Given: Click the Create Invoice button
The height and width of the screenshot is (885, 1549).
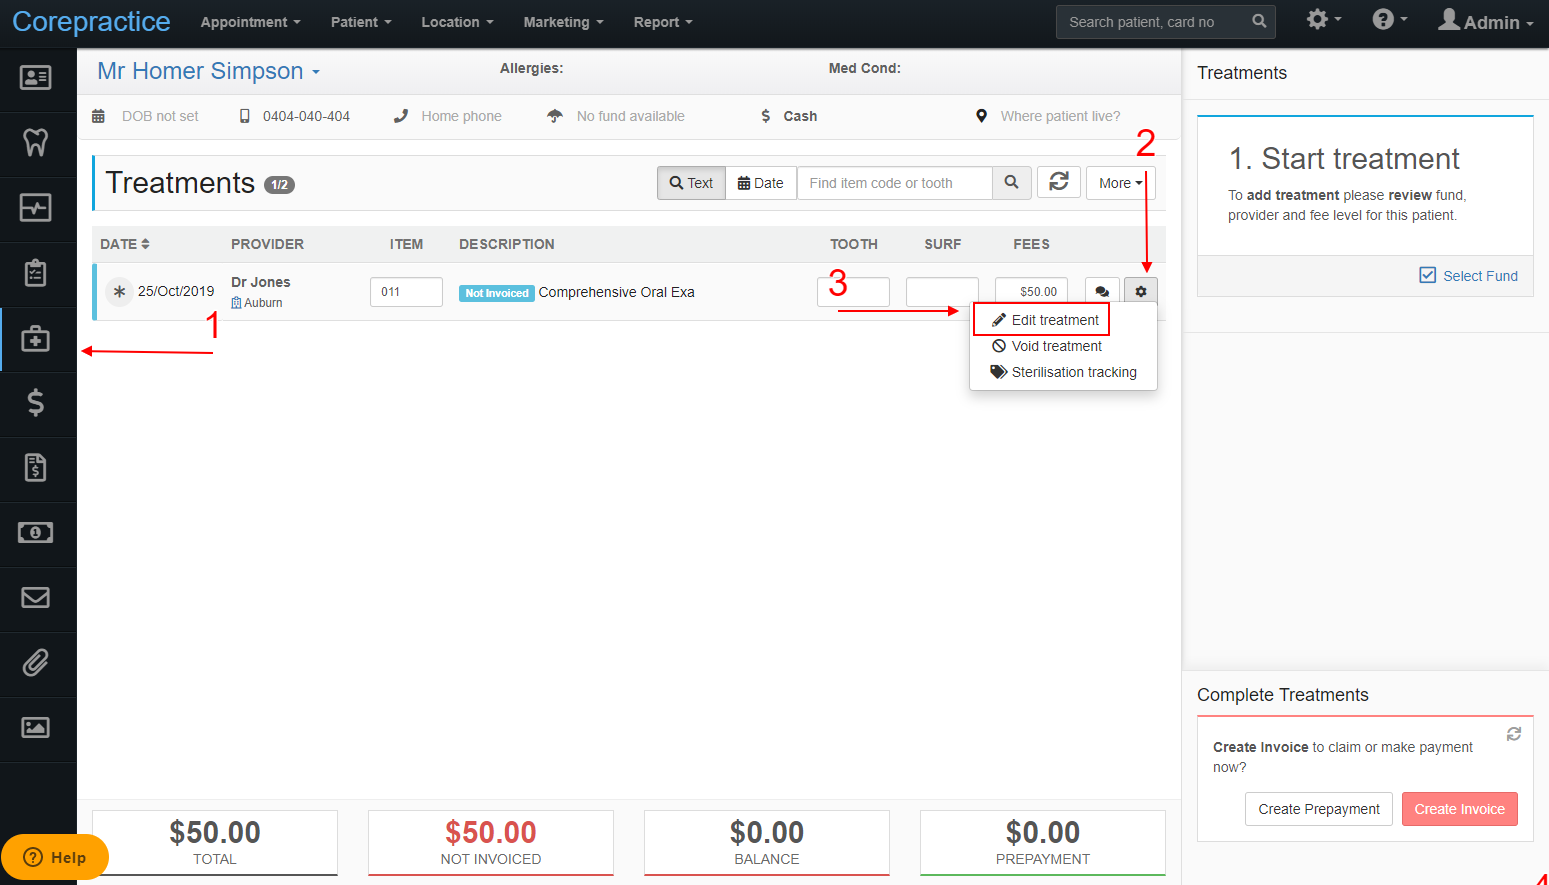Looking at the screenshot, I should pyautogui.click(x=1459, y=809).
